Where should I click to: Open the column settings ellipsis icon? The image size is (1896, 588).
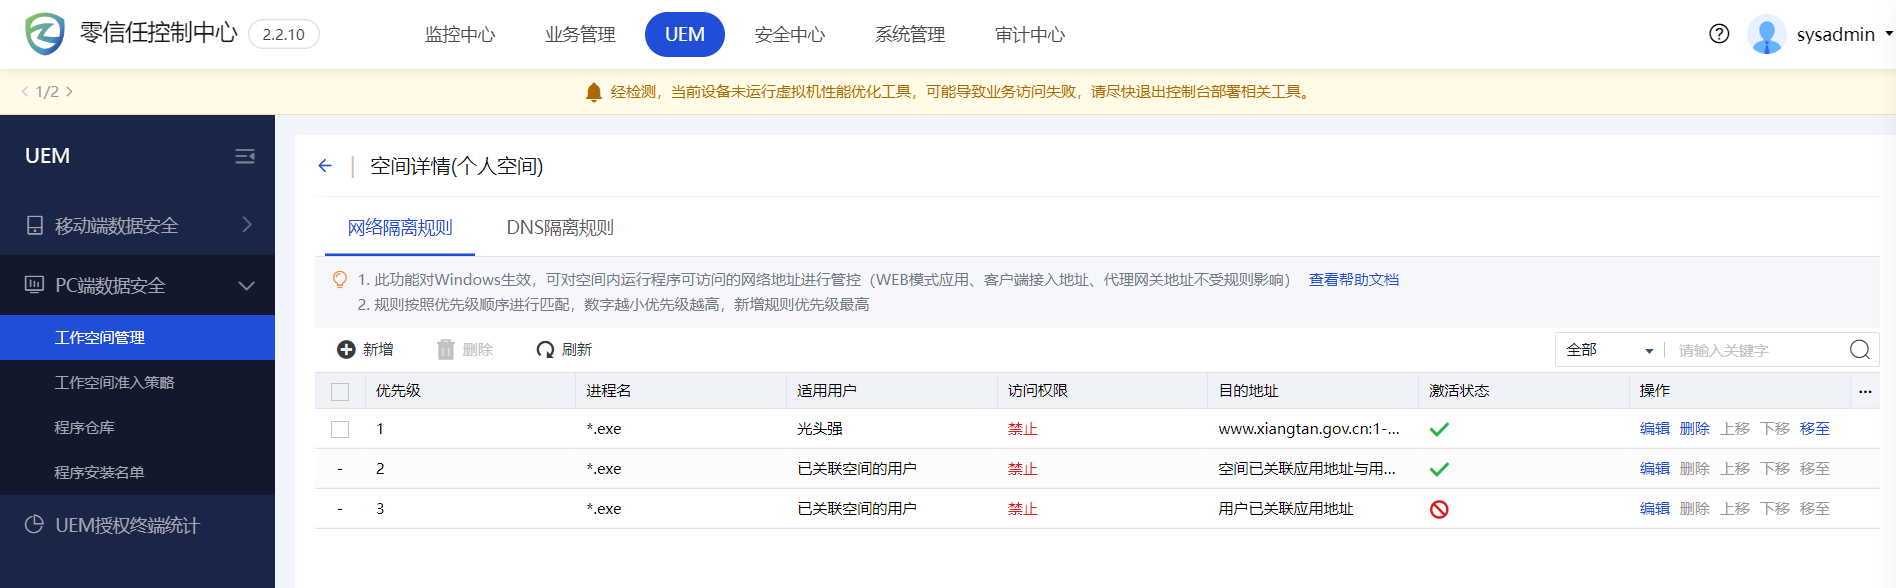[1865, 391]
